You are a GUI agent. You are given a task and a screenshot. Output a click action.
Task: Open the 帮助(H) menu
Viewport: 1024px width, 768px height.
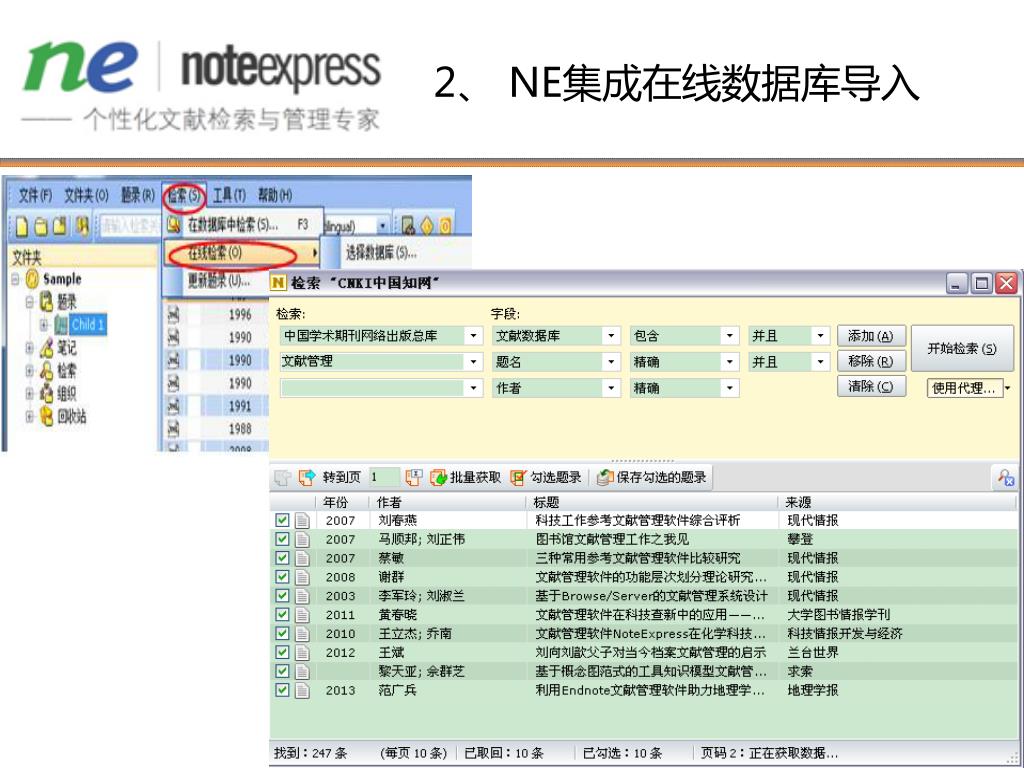pyautogui.click(x=274, y=195)
